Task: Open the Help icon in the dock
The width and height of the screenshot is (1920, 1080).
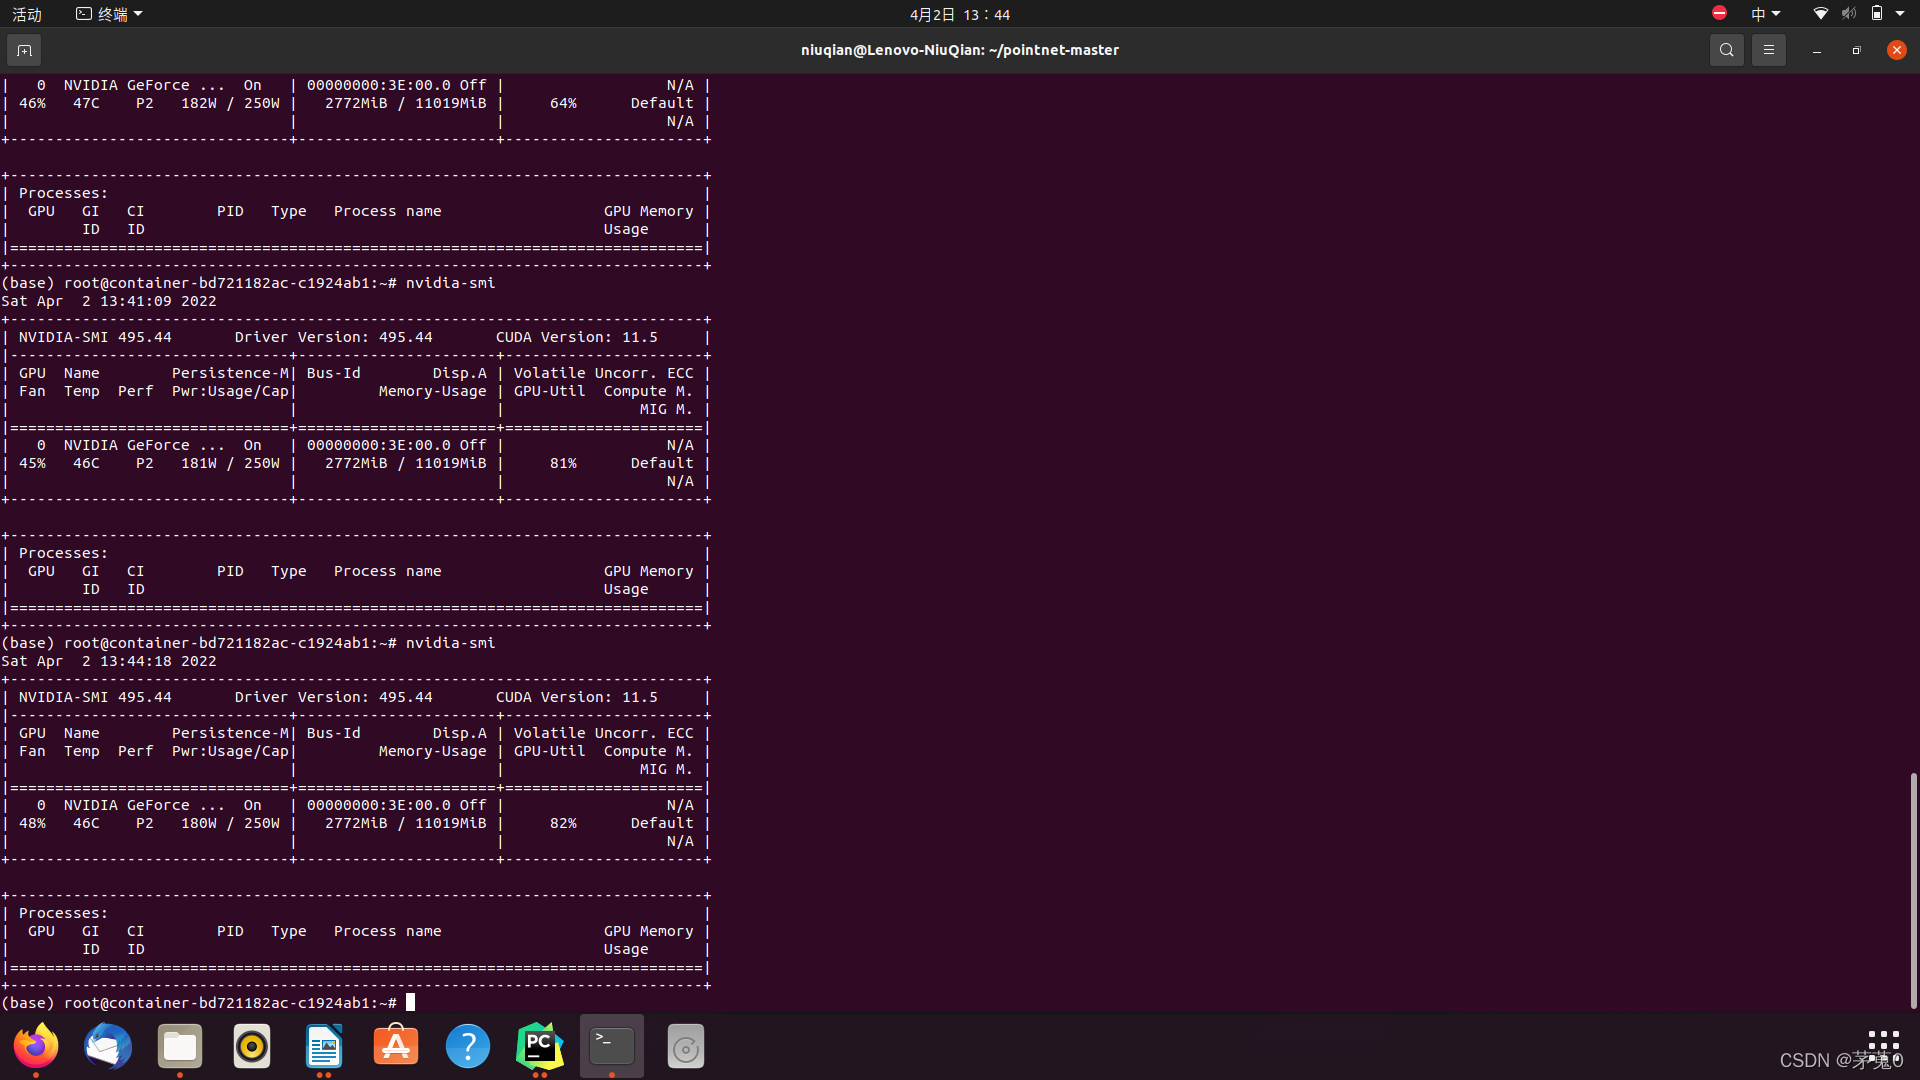Action: coord(468,1046)
